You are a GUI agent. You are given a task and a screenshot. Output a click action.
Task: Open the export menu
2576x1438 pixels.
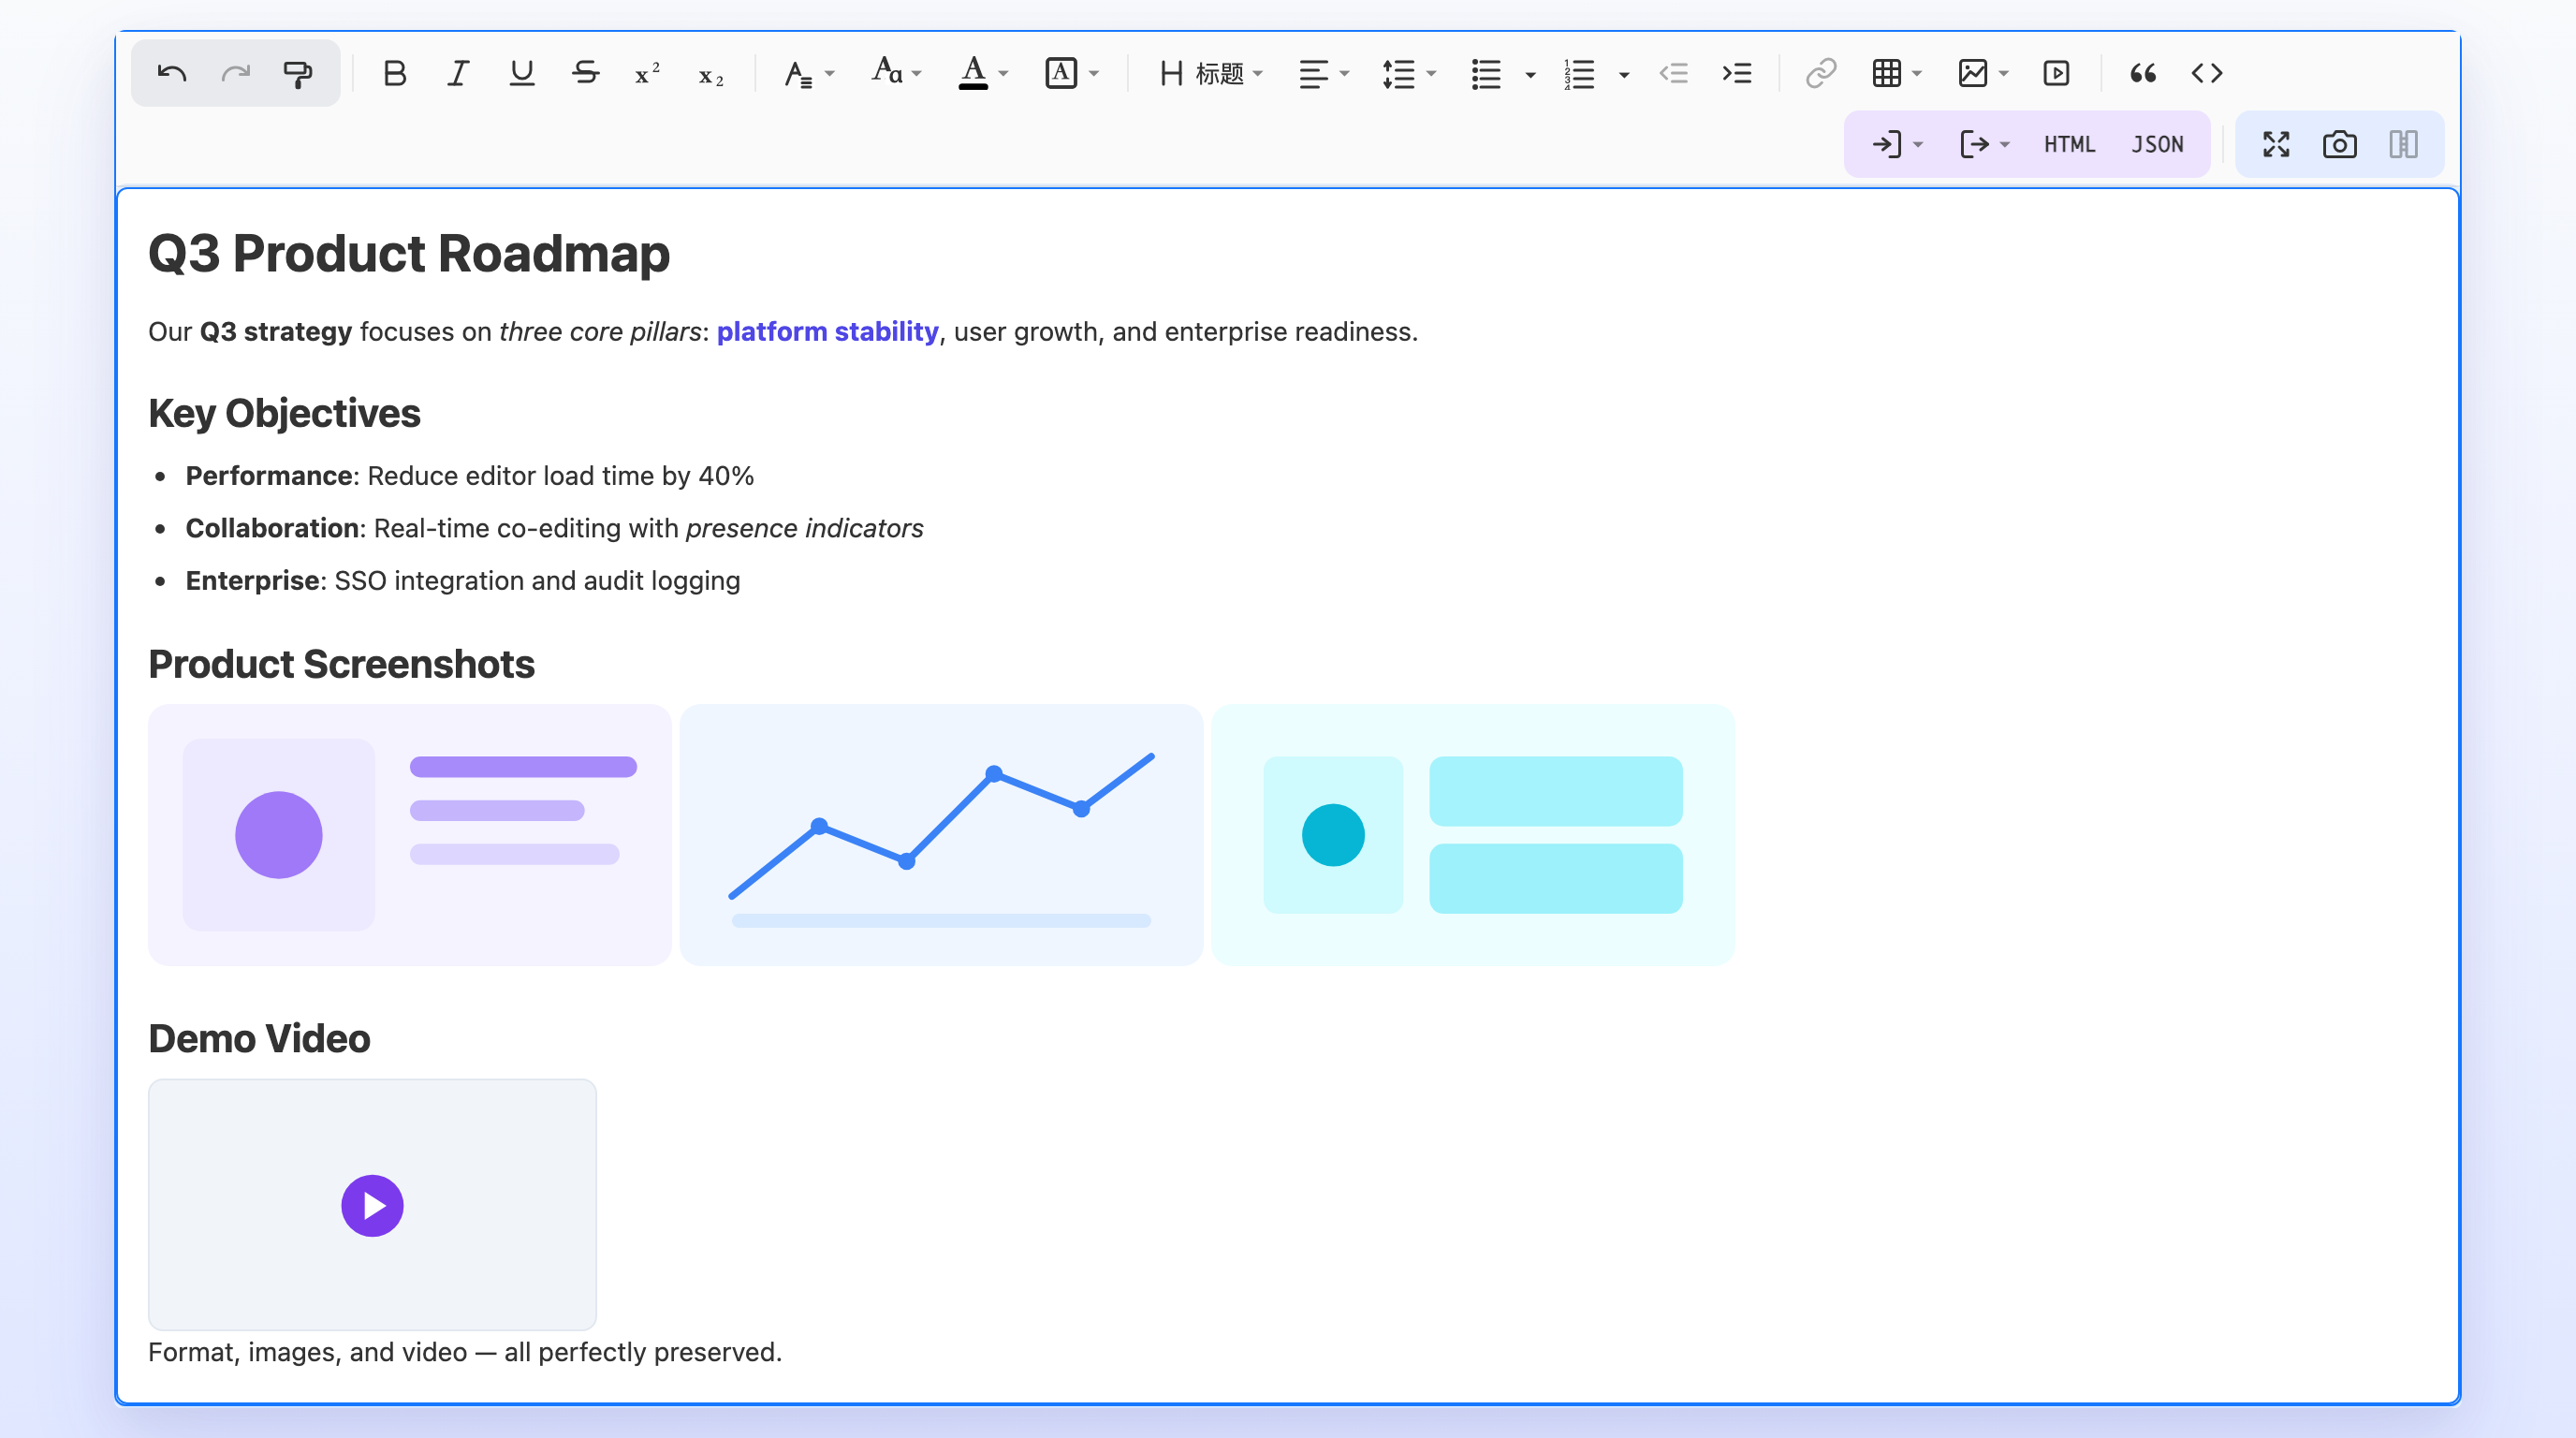click(1984, 144)
